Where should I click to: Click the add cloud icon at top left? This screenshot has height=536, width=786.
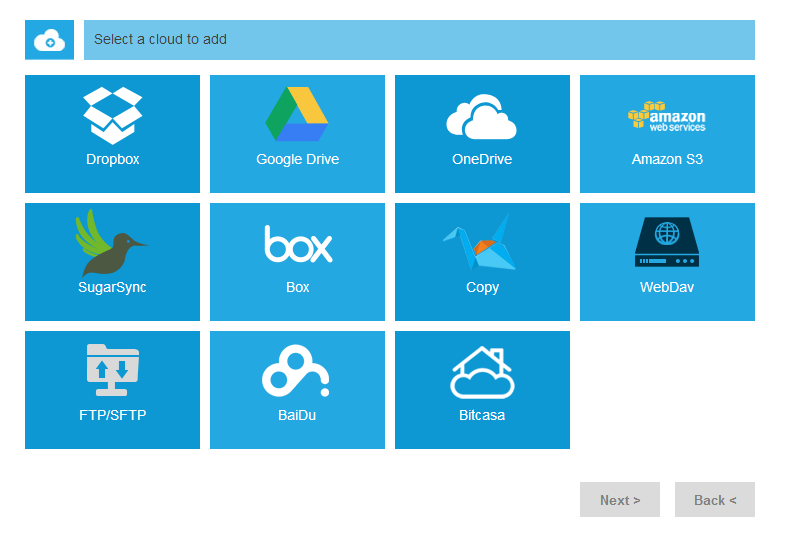(50, 40)
